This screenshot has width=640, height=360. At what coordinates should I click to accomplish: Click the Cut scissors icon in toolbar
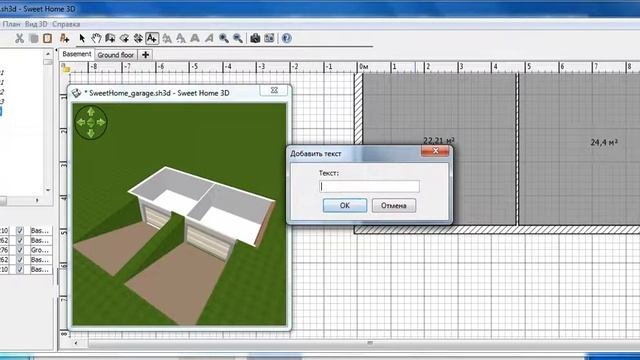point(19,38)
